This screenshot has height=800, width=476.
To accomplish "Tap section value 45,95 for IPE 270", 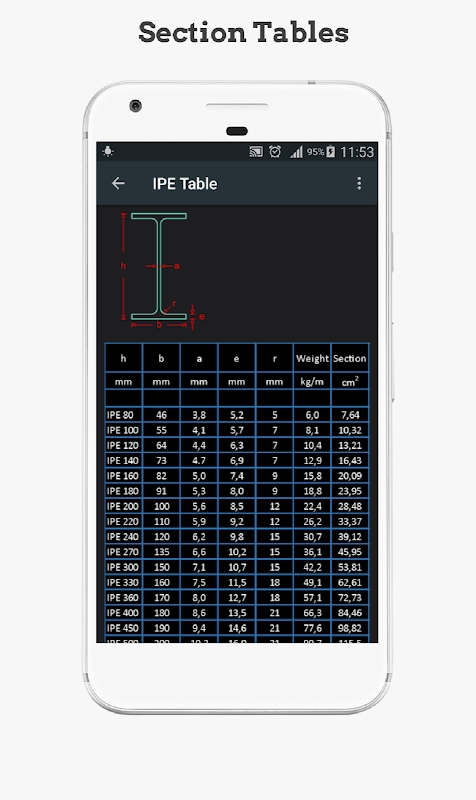I will coord(350,552).
